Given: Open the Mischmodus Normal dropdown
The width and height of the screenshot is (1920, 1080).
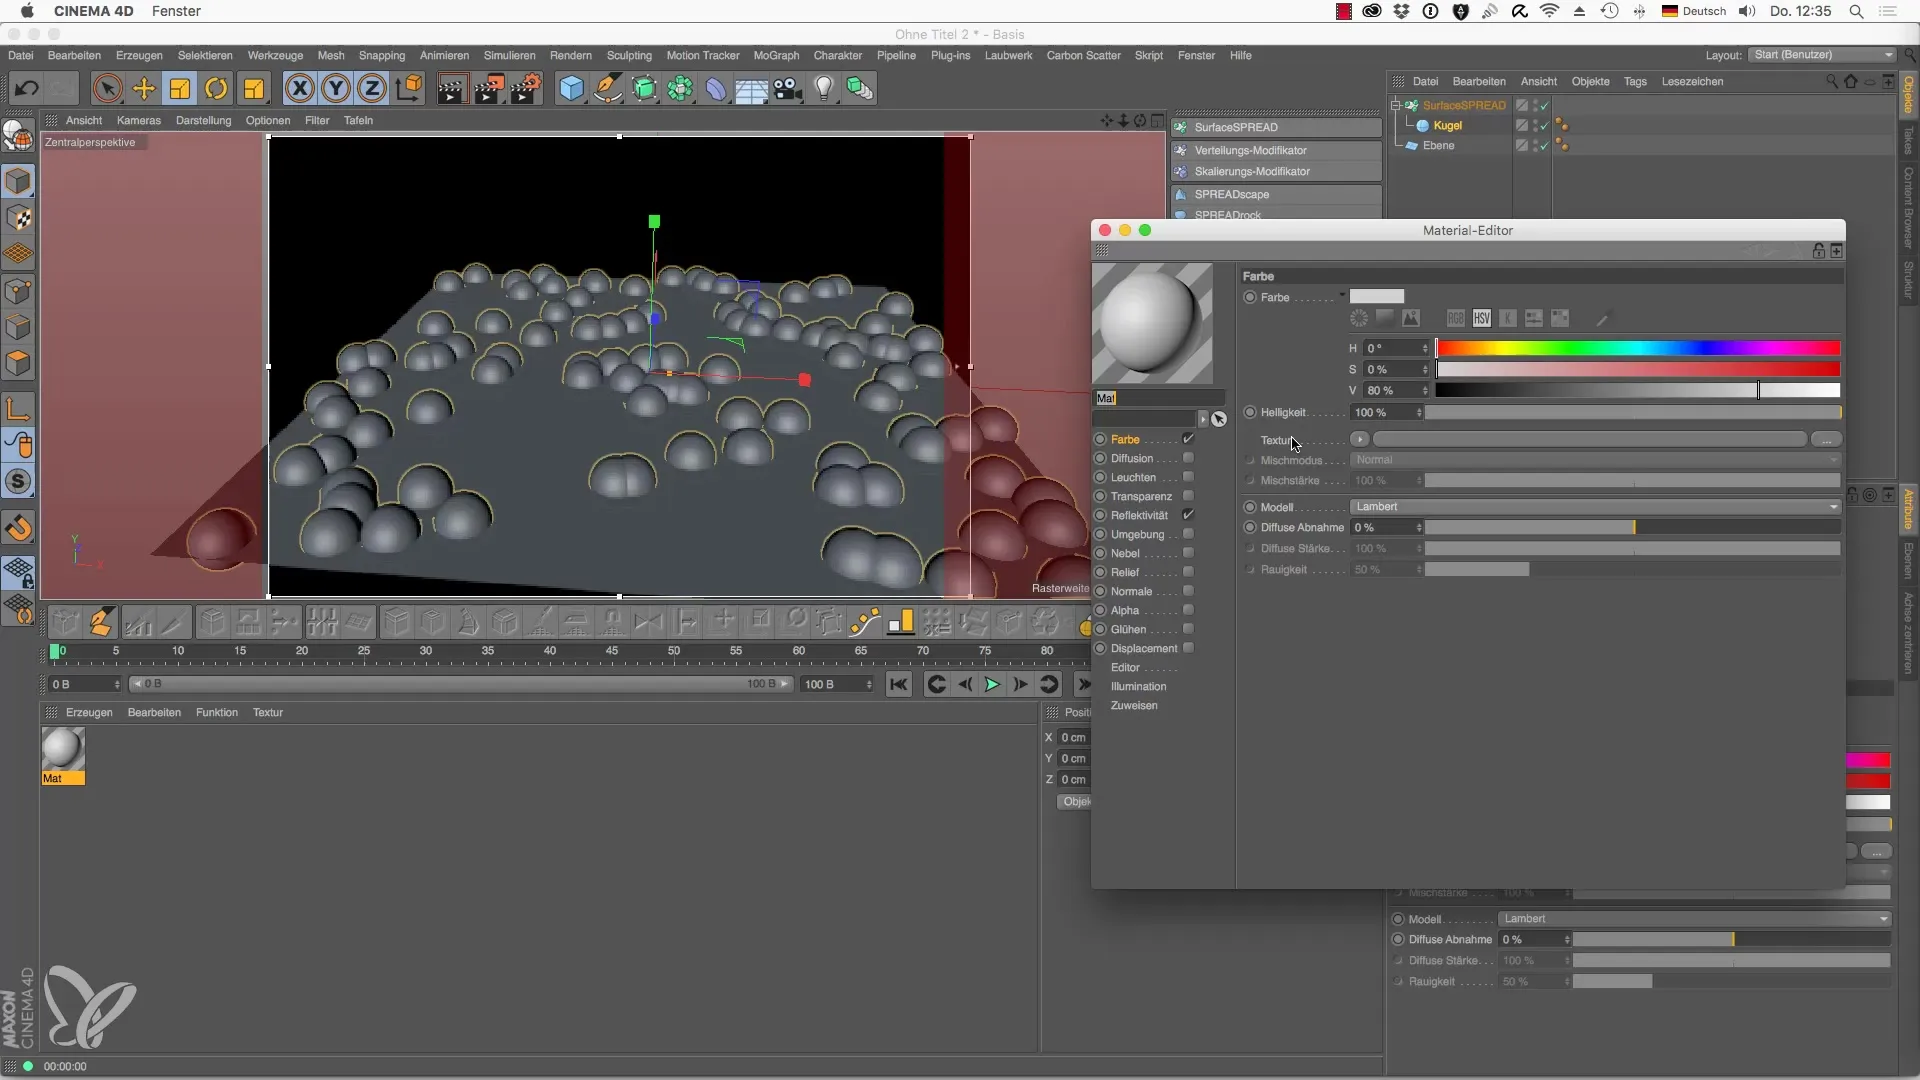Looking at the screenshot, I should (1595, 460).
